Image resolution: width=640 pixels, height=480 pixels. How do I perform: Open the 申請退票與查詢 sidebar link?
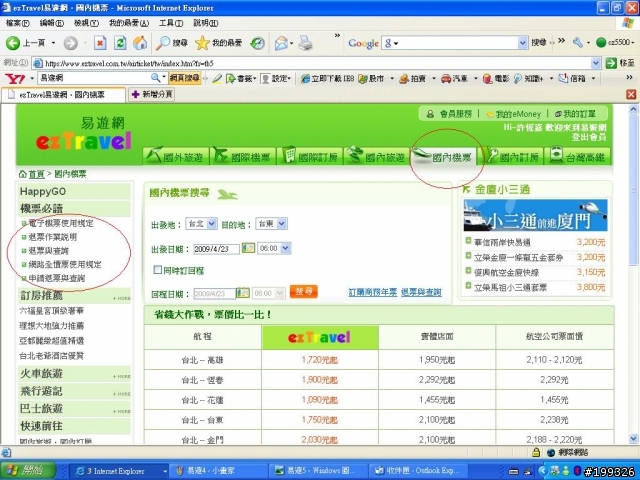click(x=57, y=278)
